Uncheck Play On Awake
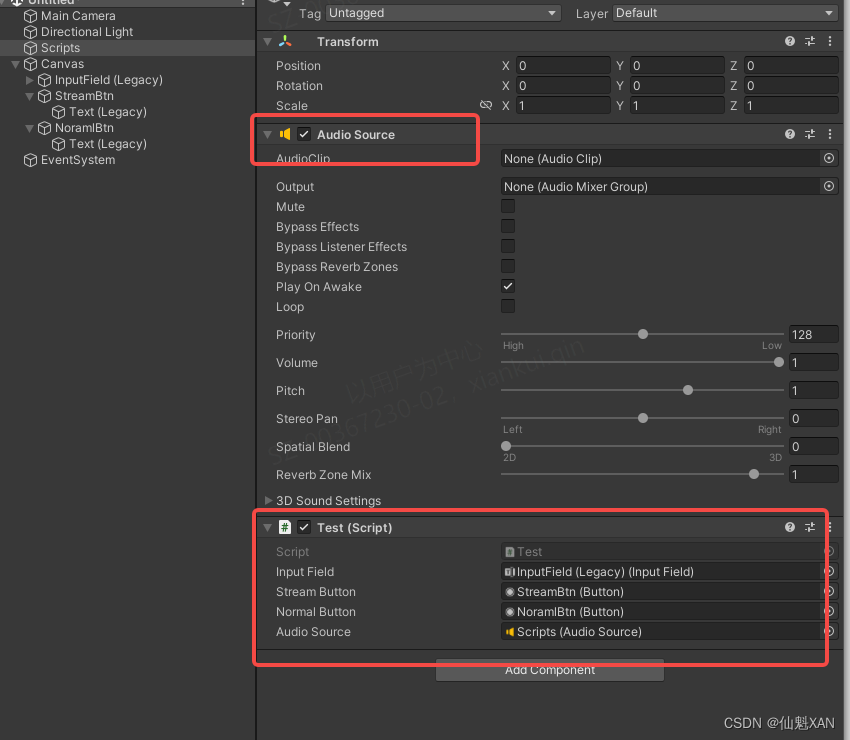This screenshot has height=740, width=850. pyautogui.click(x=508, y=286)
